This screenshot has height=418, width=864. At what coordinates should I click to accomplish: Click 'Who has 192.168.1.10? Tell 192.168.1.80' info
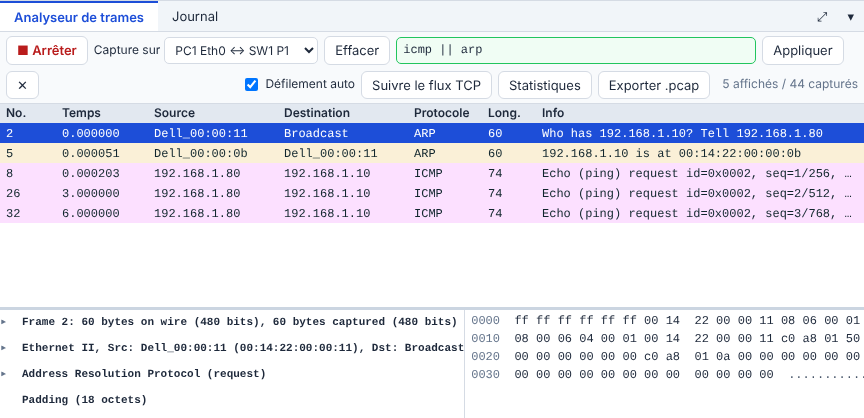pyautogui.click(x=682, y=133)
